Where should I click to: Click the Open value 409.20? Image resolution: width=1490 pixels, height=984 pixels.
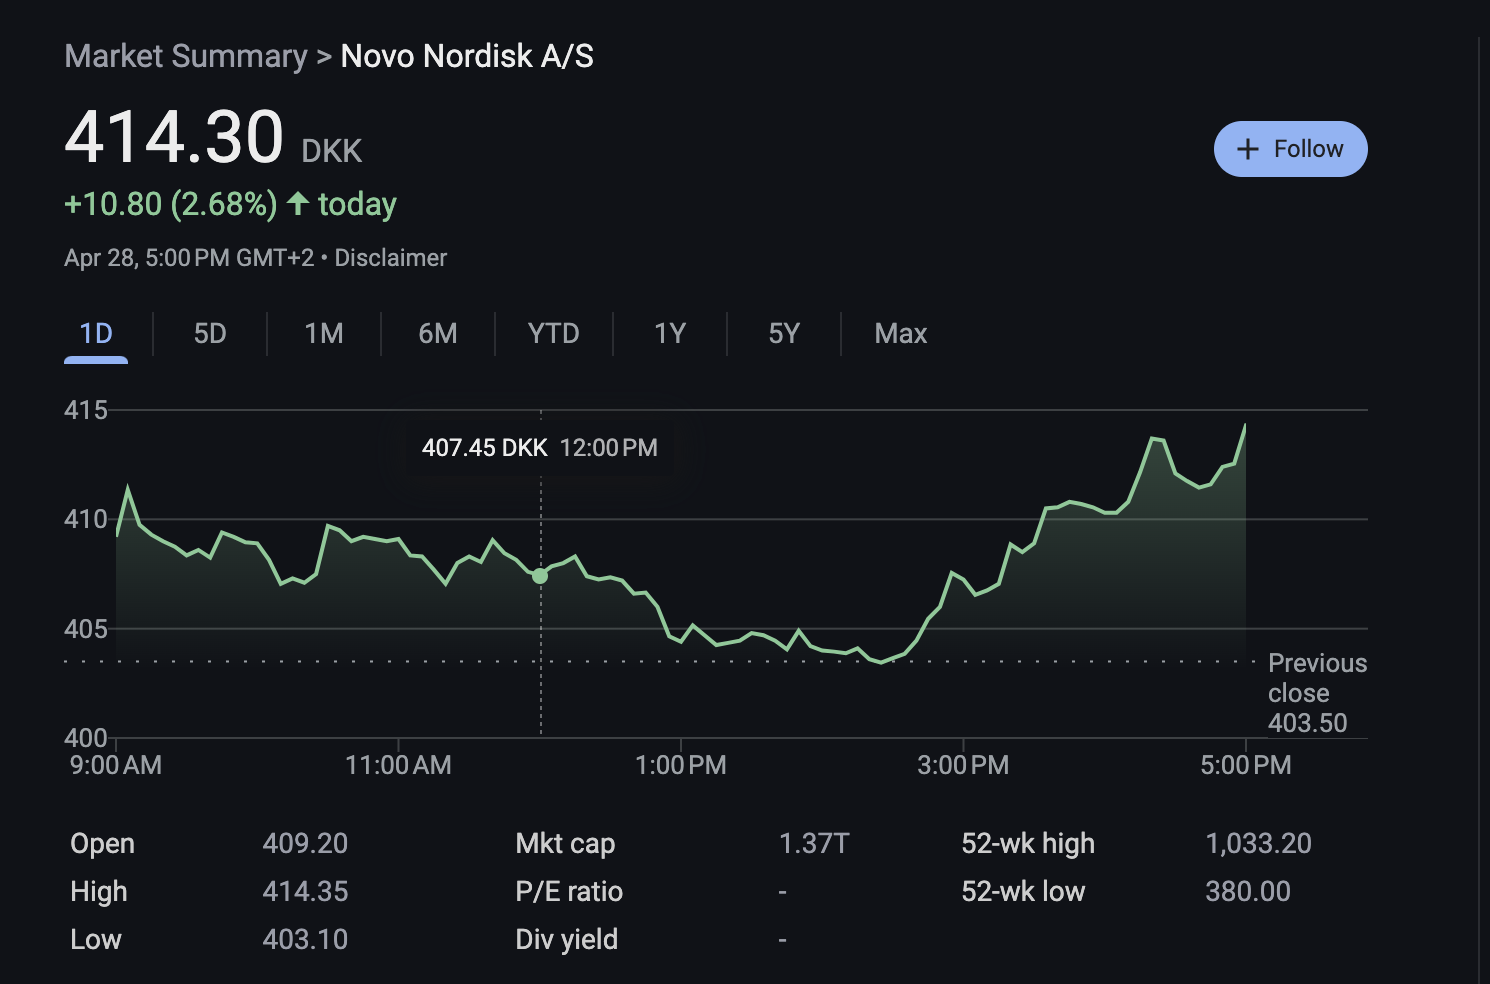[x=305, y=843]
